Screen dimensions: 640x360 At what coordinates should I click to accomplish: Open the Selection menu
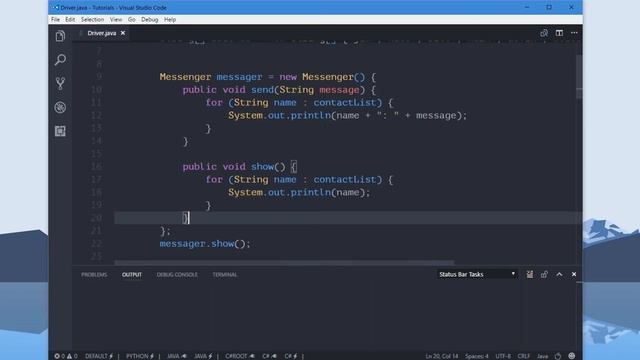92,20
